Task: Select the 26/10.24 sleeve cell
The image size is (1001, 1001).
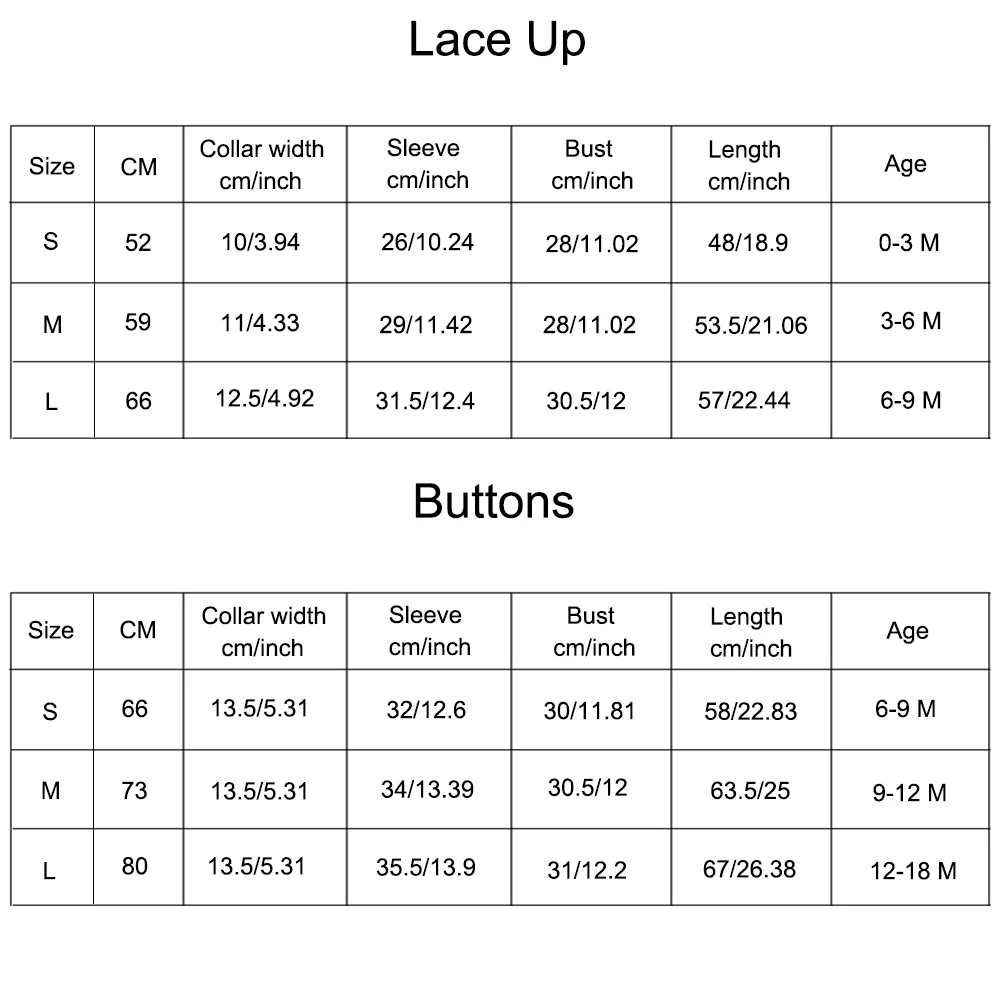Action: point(427,243)
